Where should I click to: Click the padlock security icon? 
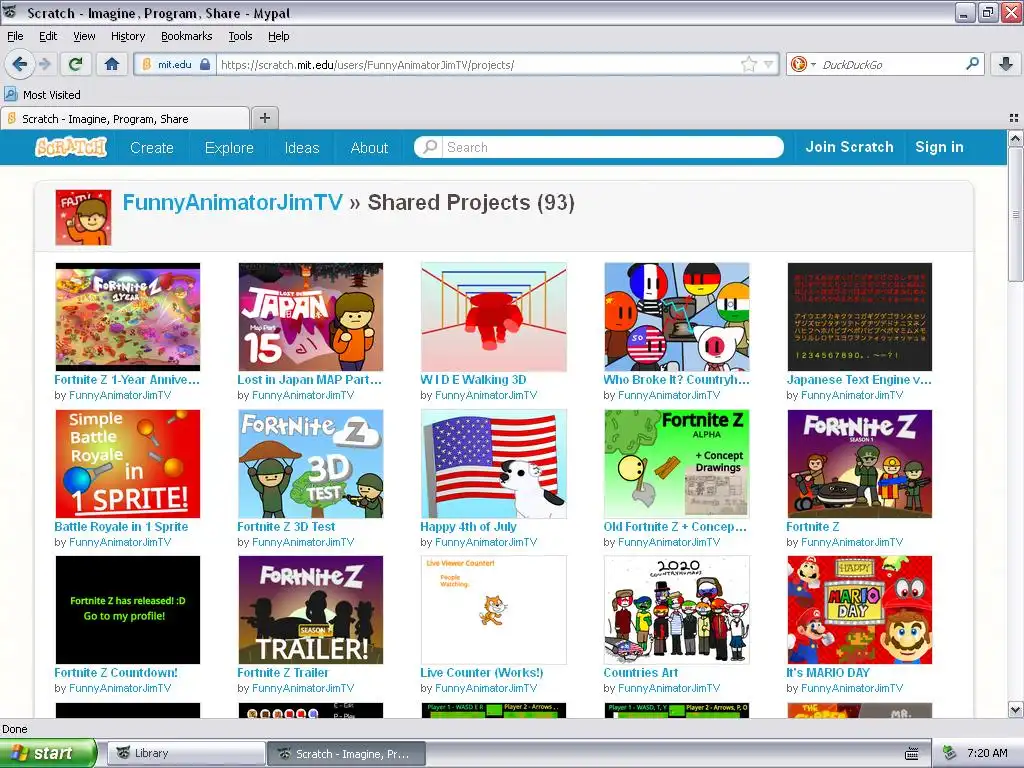(205, 64)
